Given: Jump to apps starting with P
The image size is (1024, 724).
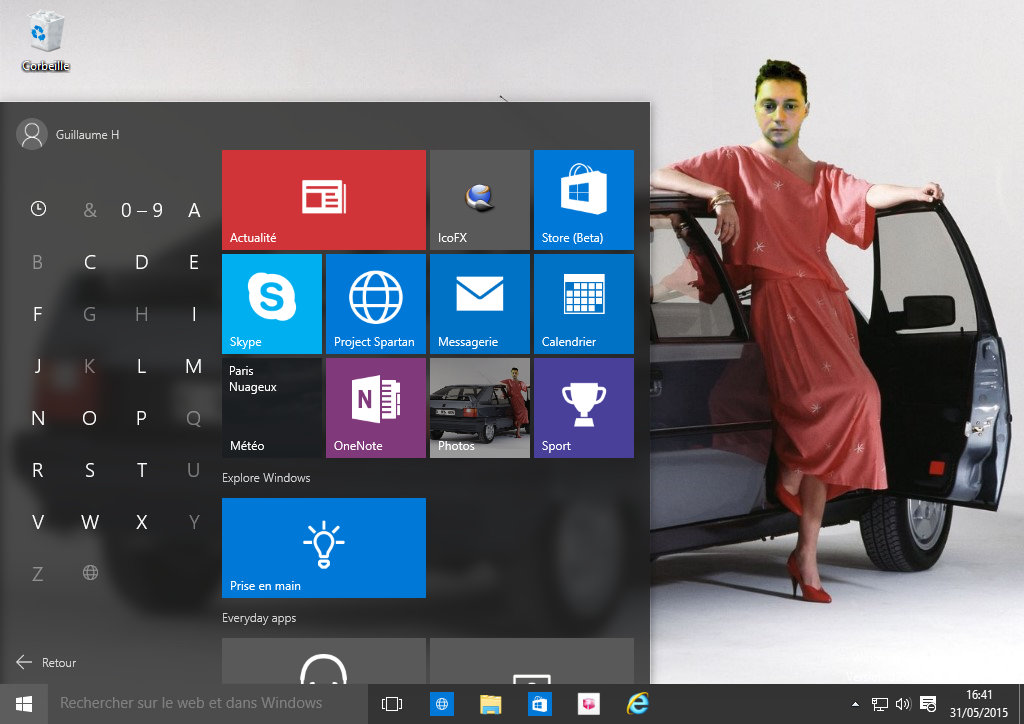Looking at the screenshot, I should [x=142, y=418].
